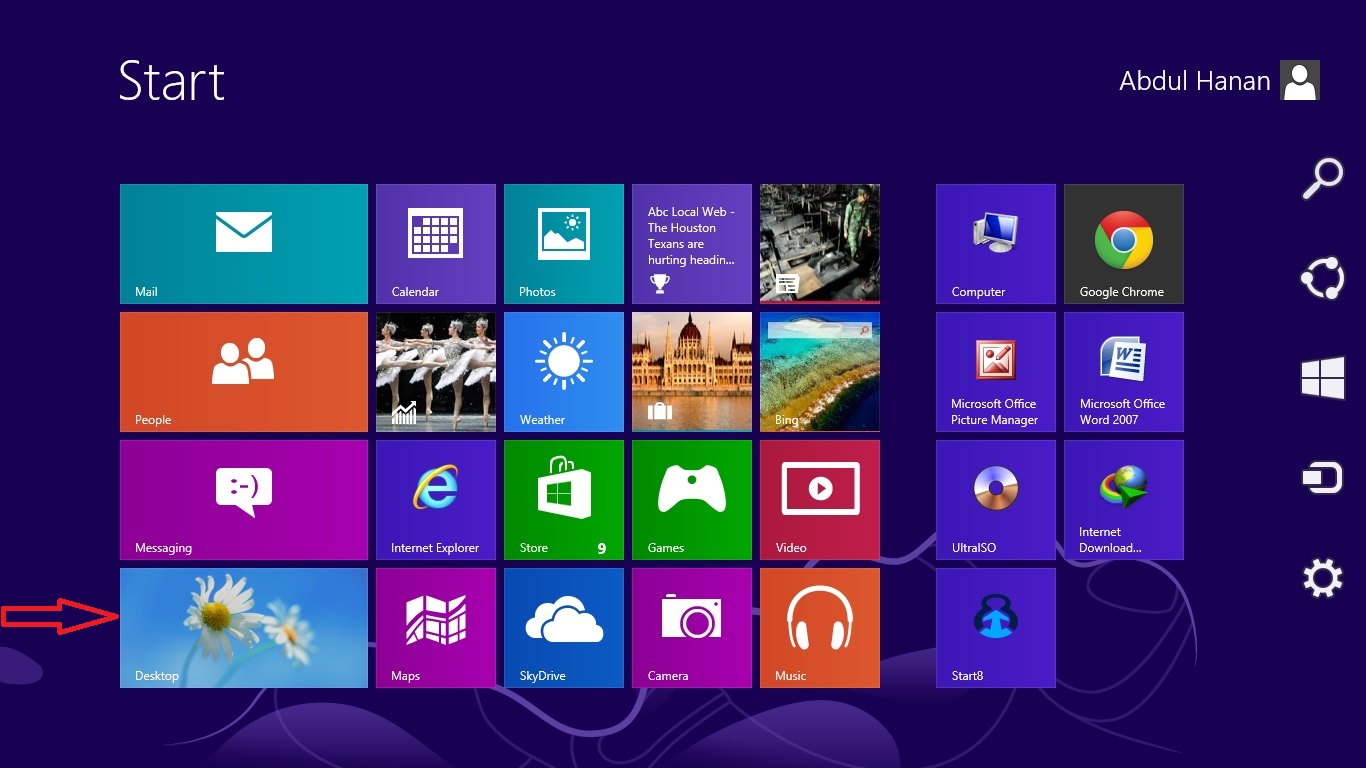The image size is (1366, 768).
Task: Click the user account picture
Action: tap(1300, 80)
